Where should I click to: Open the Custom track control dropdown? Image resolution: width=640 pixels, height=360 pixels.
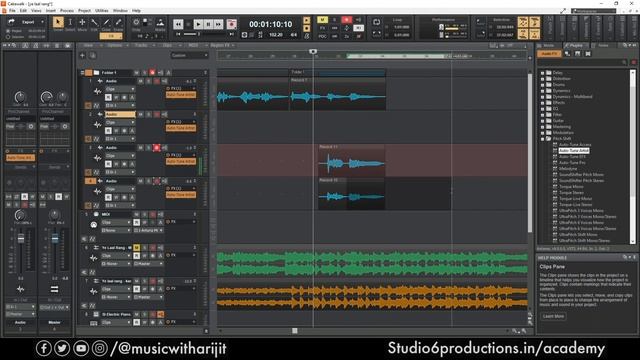[189, 55]
